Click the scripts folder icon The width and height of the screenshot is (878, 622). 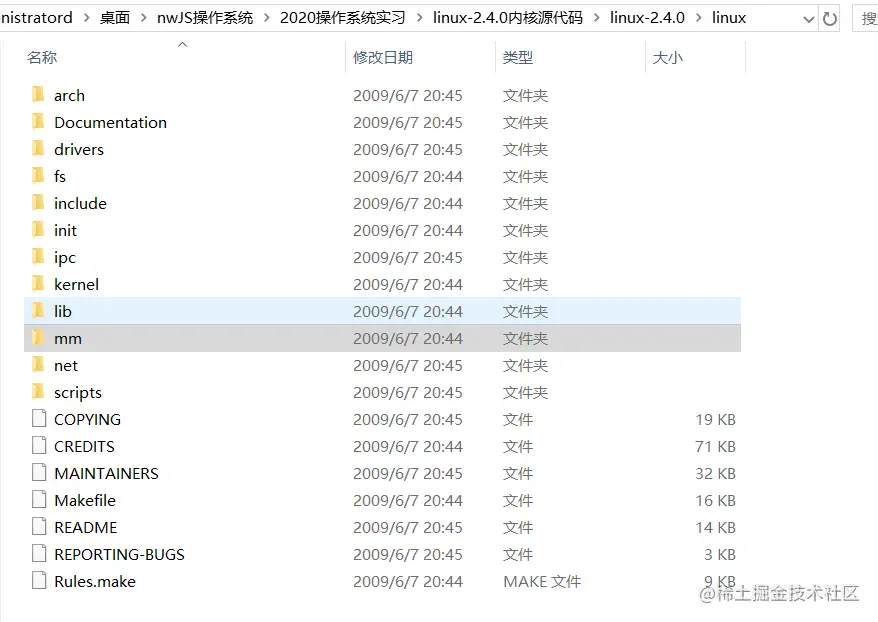click(x=38, y=392)
